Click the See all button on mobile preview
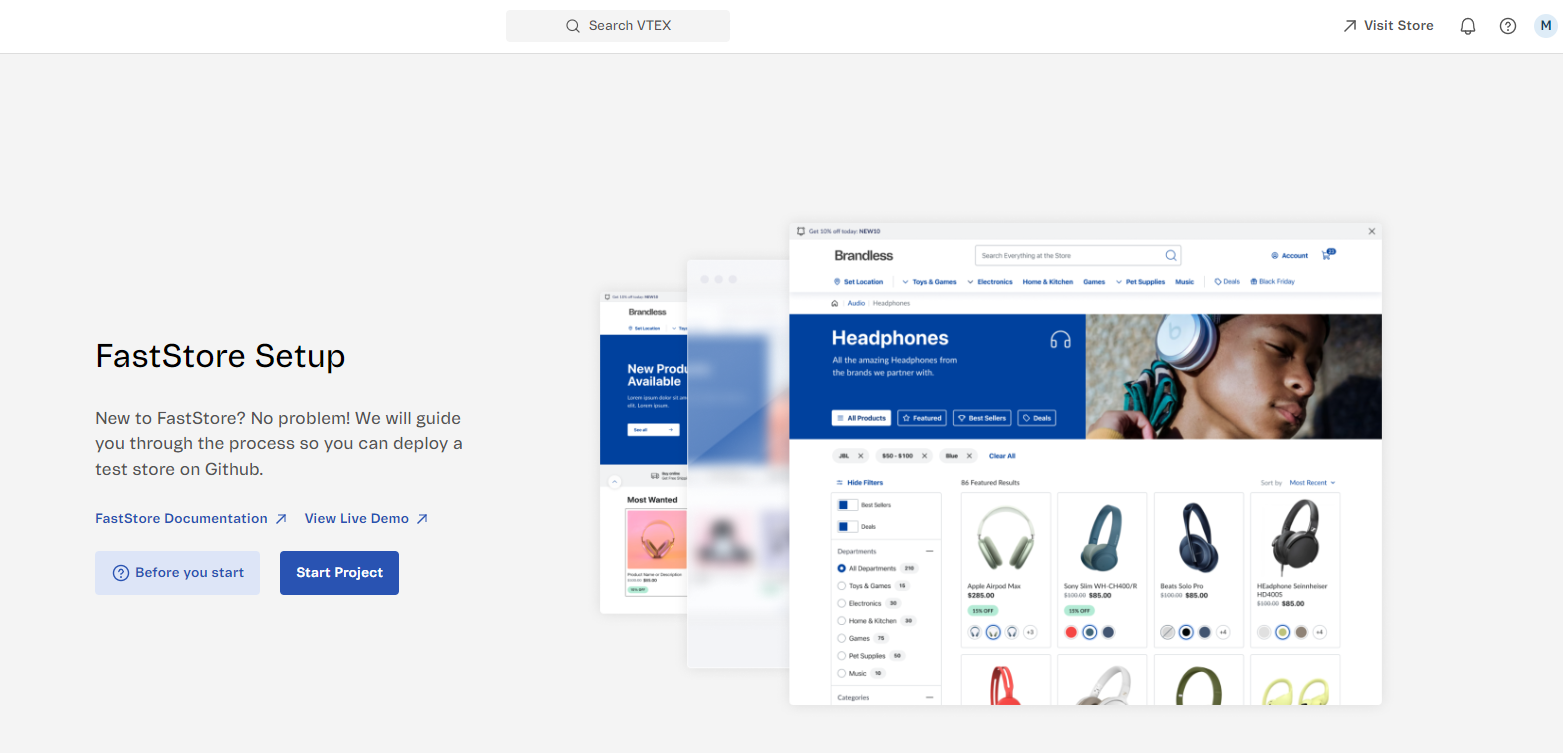Image resolution: width=1563 pixels, height=753 pixels. (x=653, y=429)
